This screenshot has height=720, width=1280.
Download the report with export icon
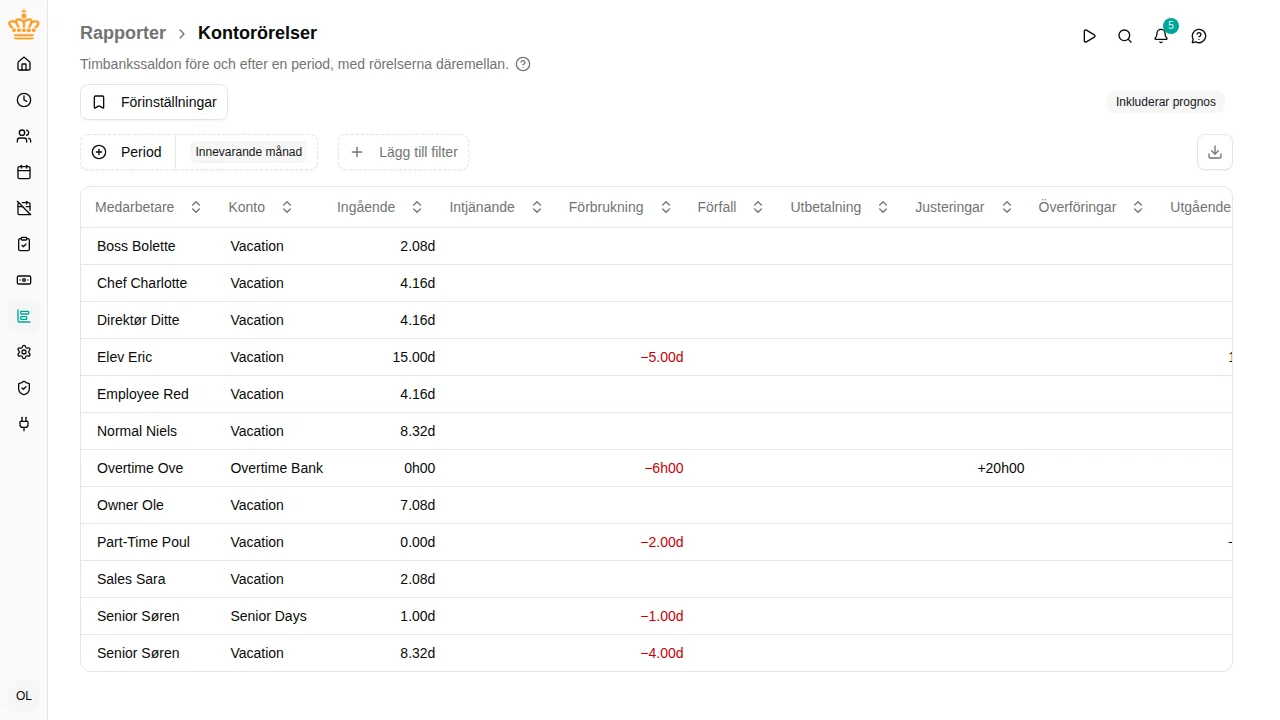[1215, 152]
